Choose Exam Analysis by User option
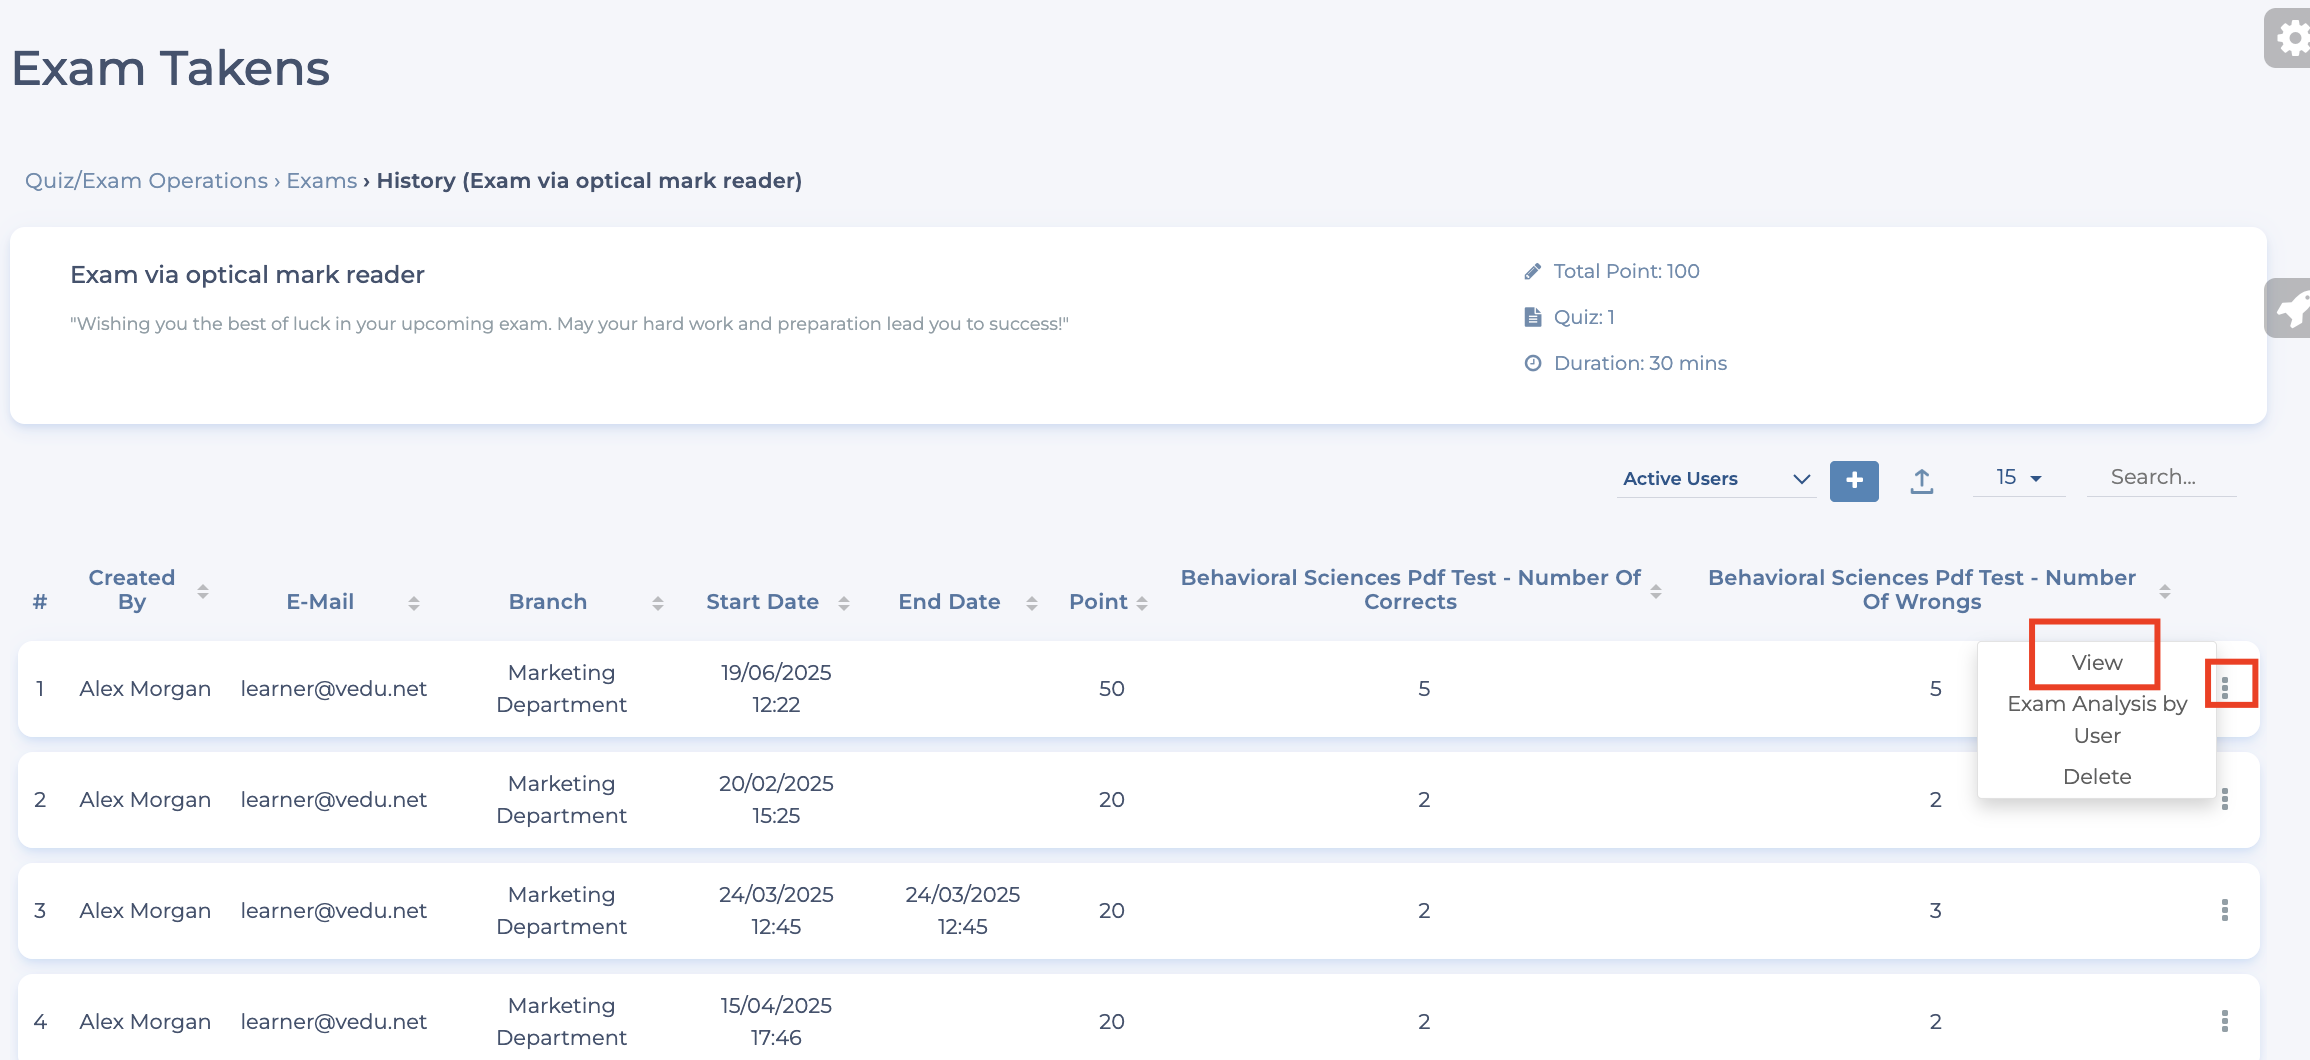Viewport: 2310px width, 1060px height. [x=2096, y=719]
